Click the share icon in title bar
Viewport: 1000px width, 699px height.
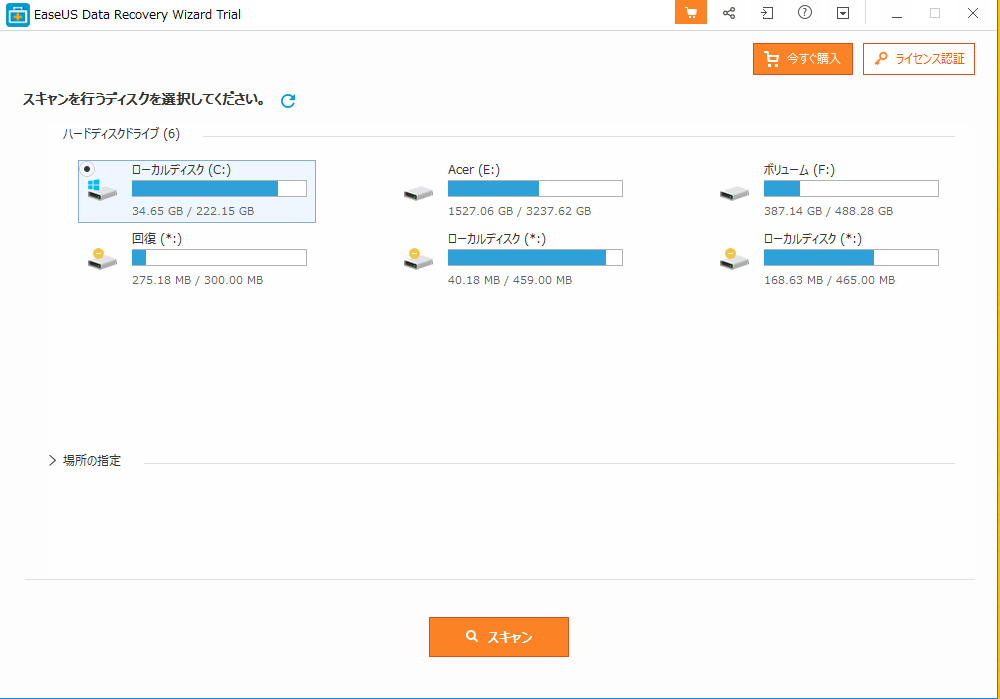pos(729,13)
